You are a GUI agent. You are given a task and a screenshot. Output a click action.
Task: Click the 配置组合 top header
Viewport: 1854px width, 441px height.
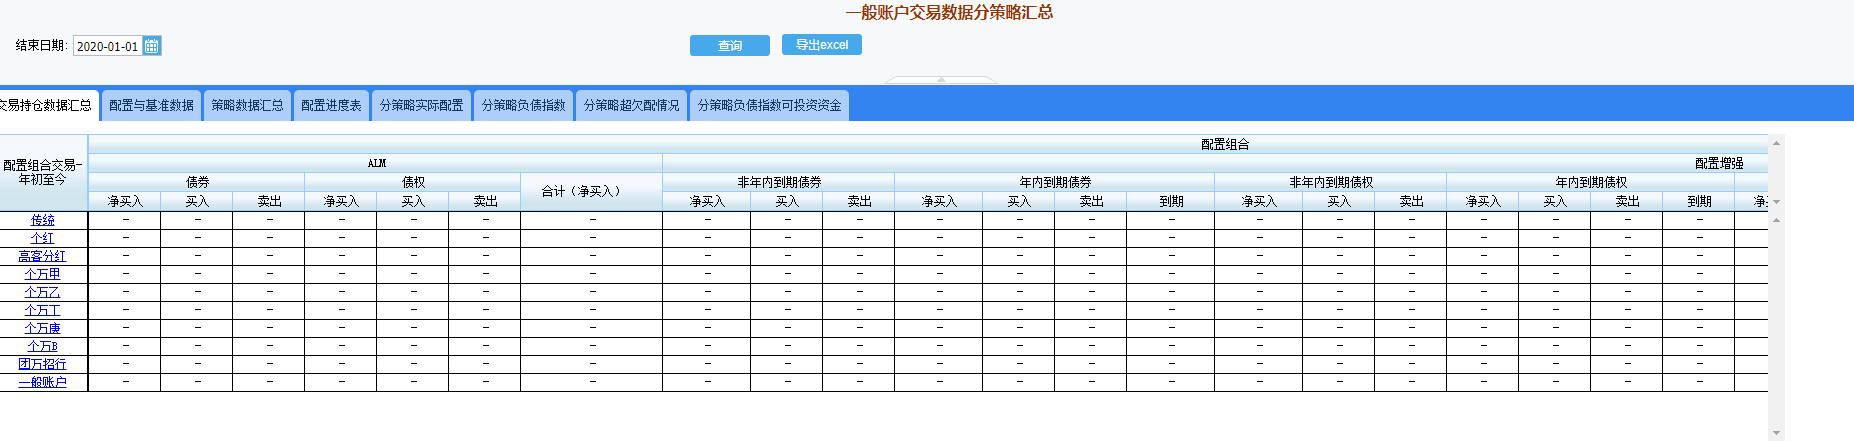[x=1224, y=144]
